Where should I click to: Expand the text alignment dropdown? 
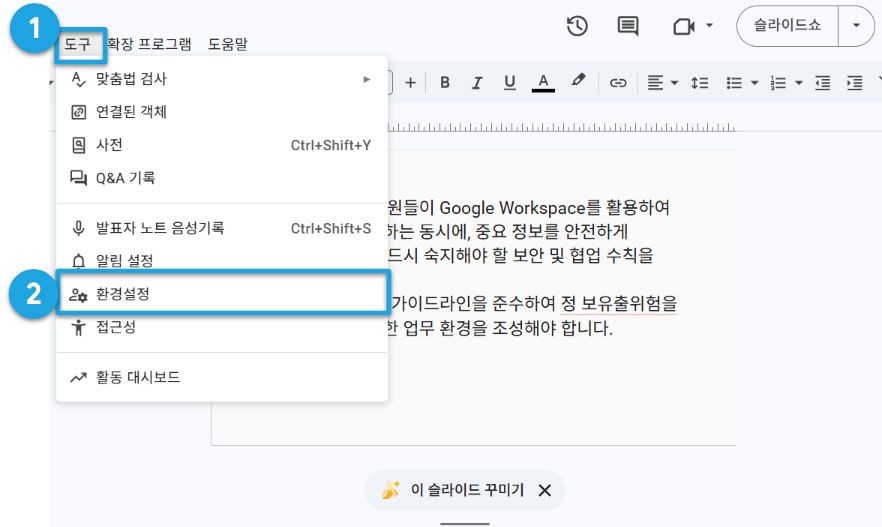coord(674,83)
